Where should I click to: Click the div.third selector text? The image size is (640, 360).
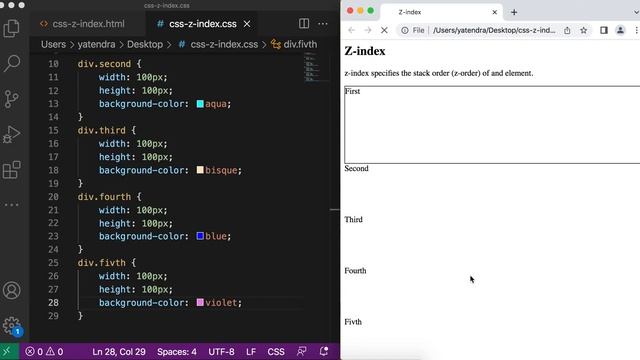tap(102, 130)
